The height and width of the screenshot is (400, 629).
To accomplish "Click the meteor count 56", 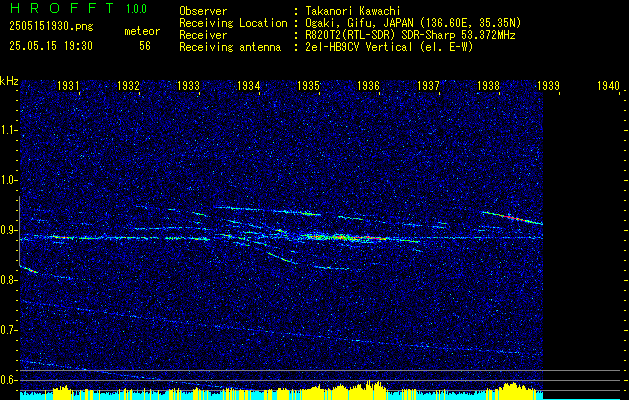I will pos(145,46).
